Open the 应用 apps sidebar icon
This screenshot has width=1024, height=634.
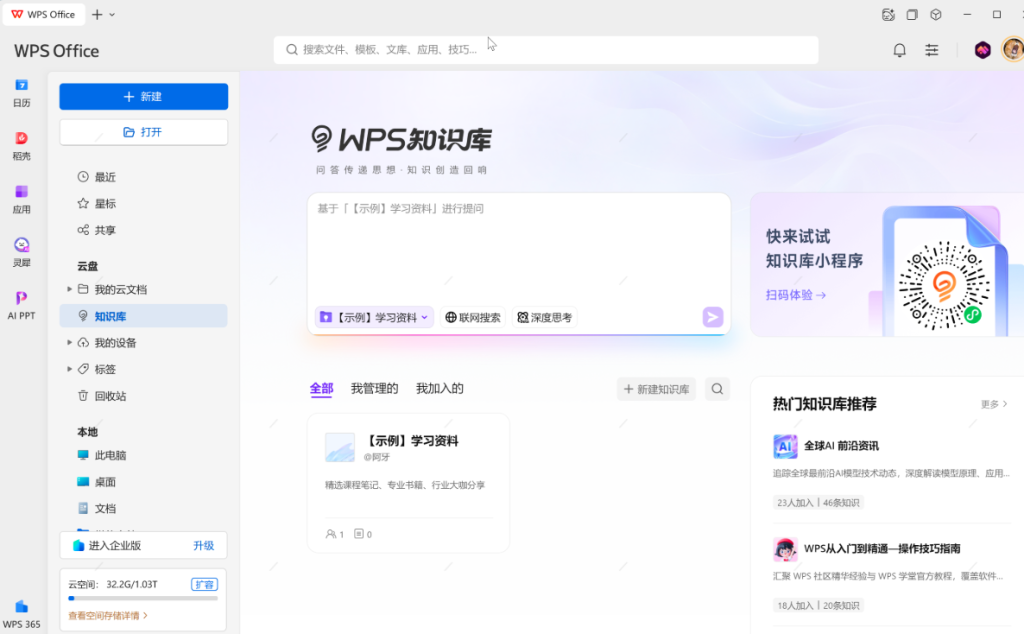[22, 199]
